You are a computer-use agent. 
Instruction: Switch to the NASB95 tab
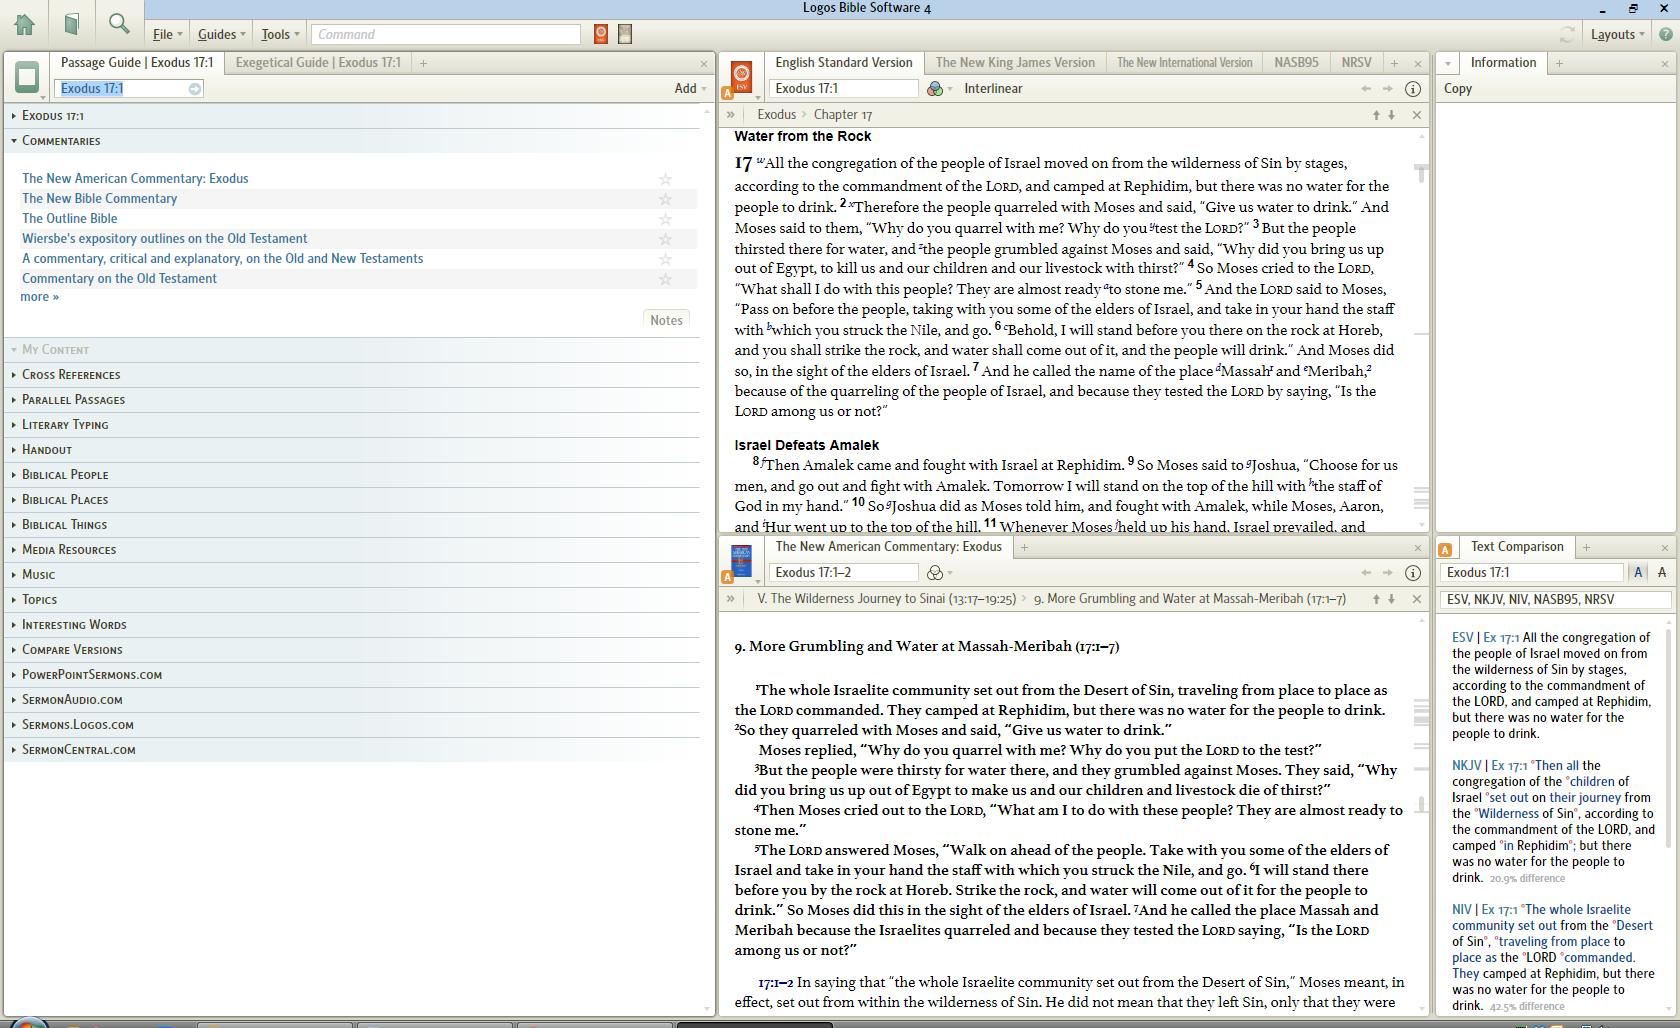1296,63
